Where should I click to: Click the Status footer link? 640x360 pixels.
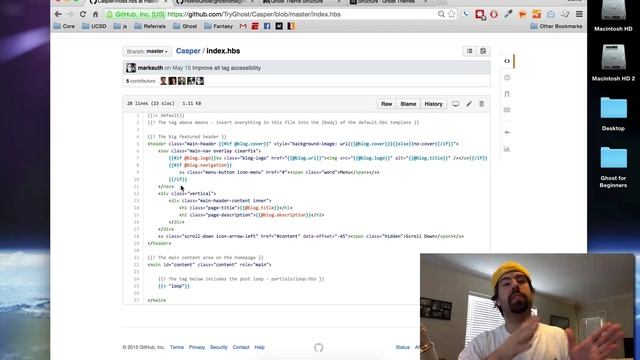tap(402, 347)
